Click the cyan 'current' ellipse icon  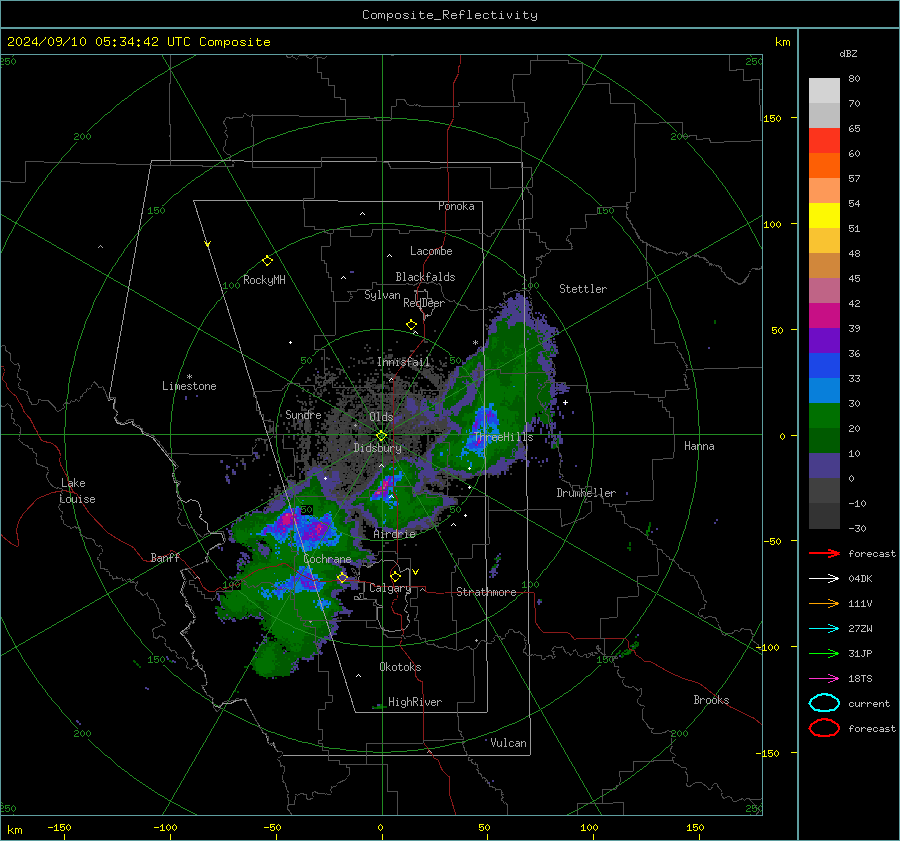[824, 703]
